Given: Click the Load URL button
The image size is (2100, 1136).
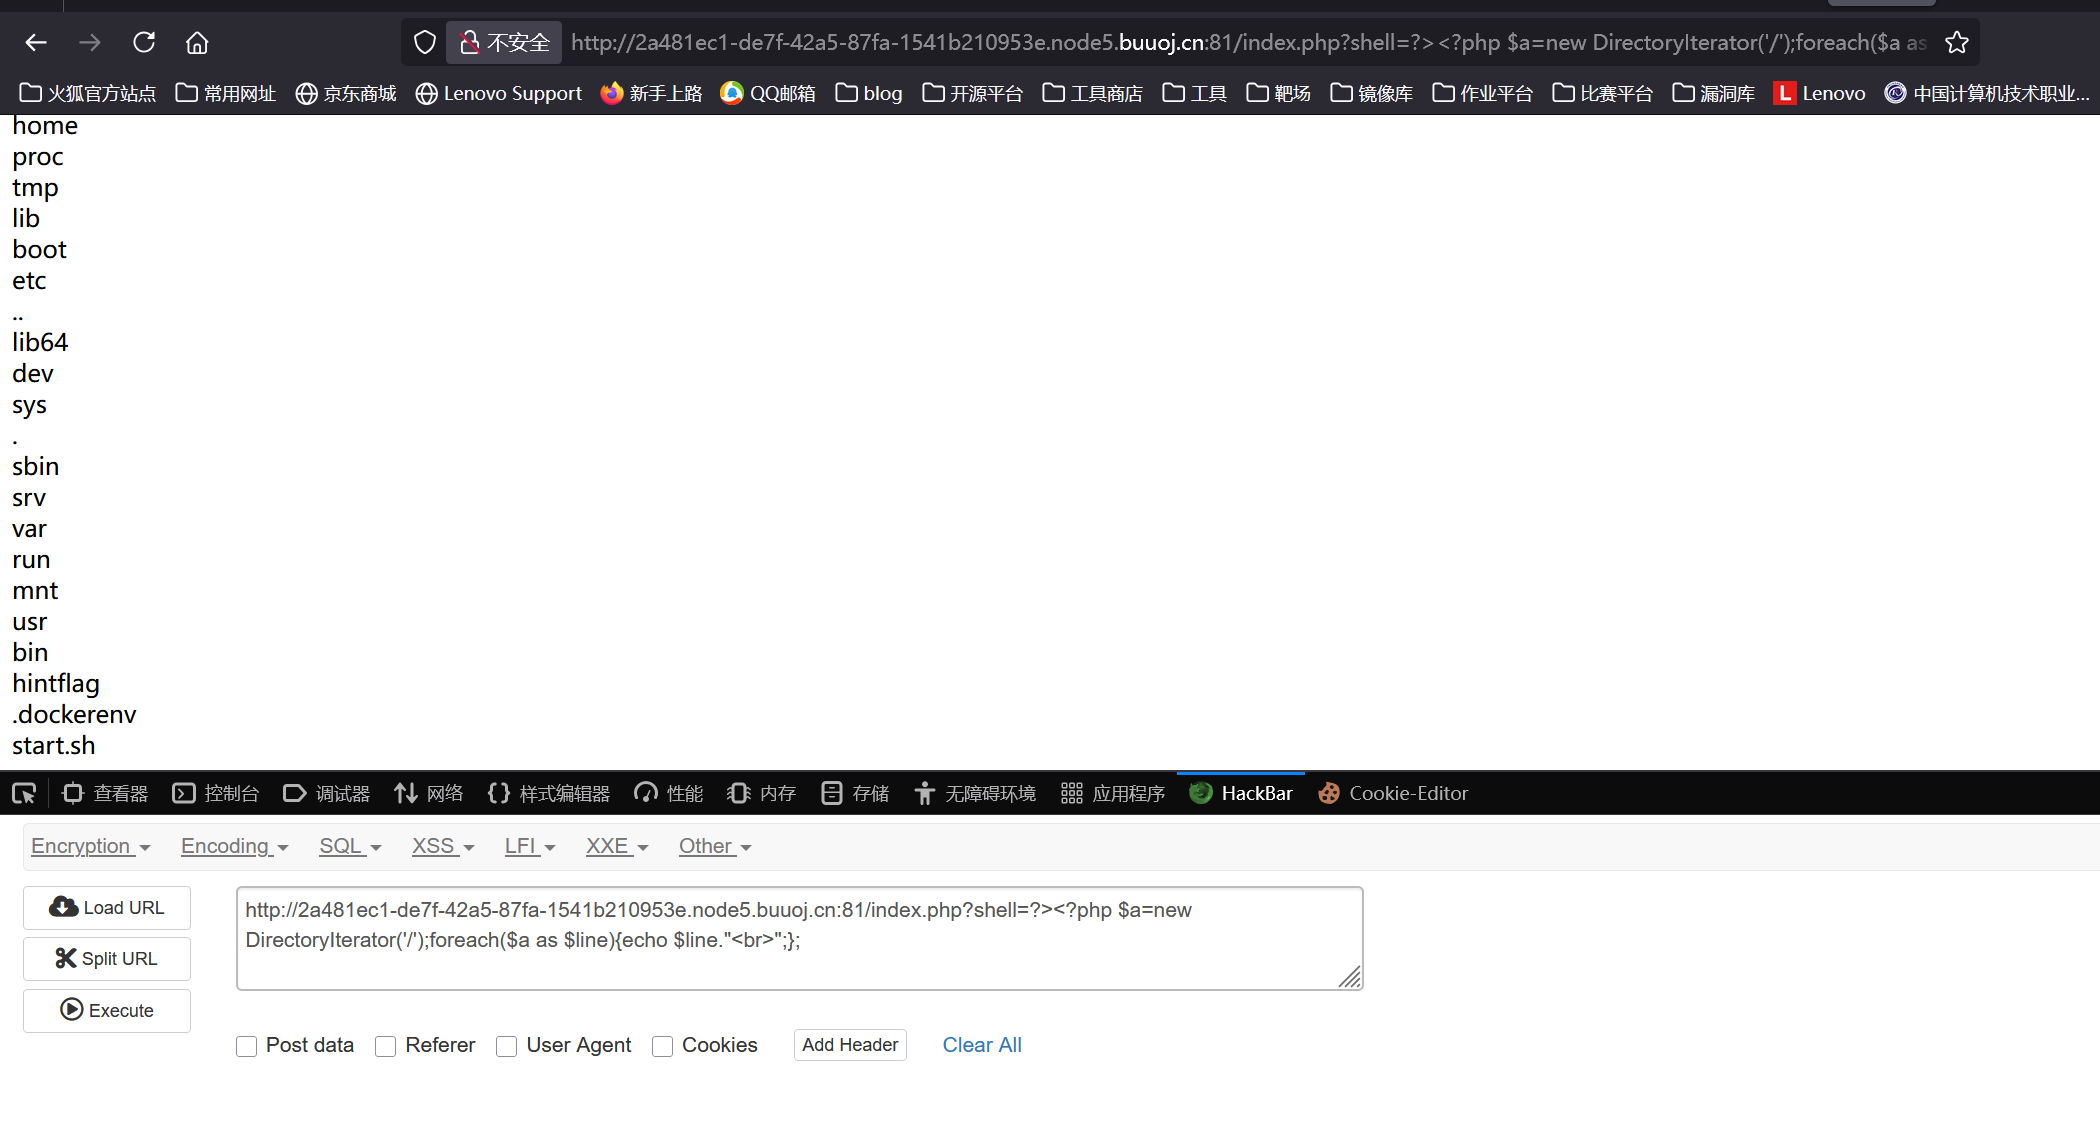Looking at the screenshot, I should tap(107, 907).
